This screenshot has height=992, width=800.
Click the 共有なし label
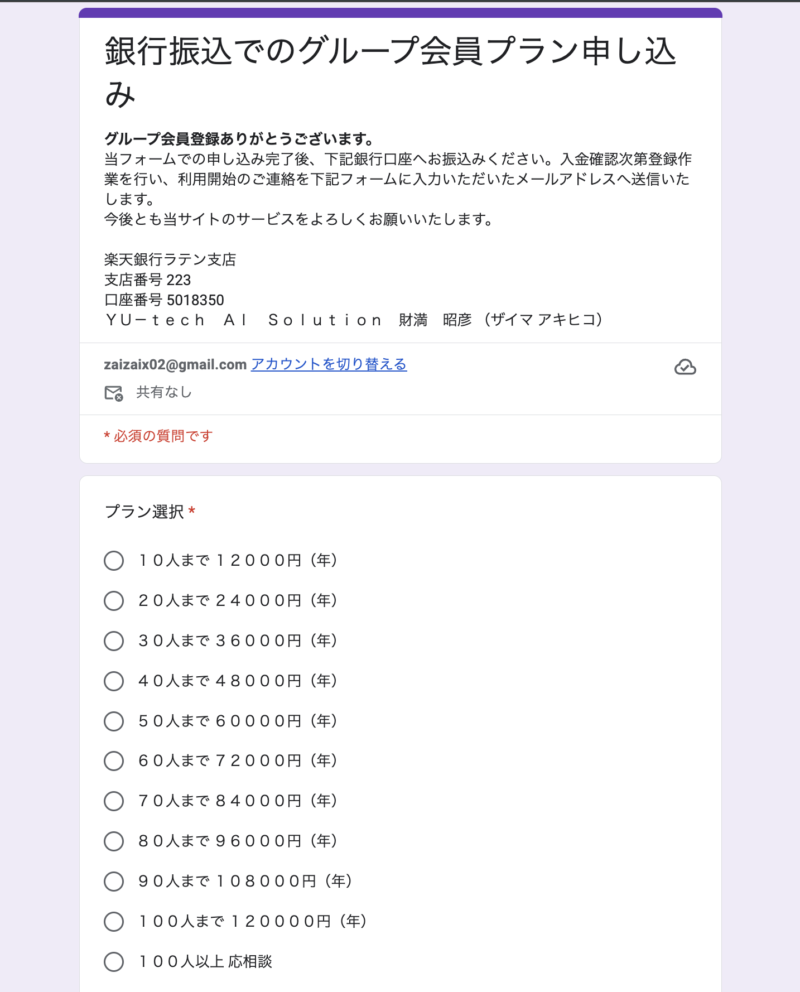(x=164, y=393)
